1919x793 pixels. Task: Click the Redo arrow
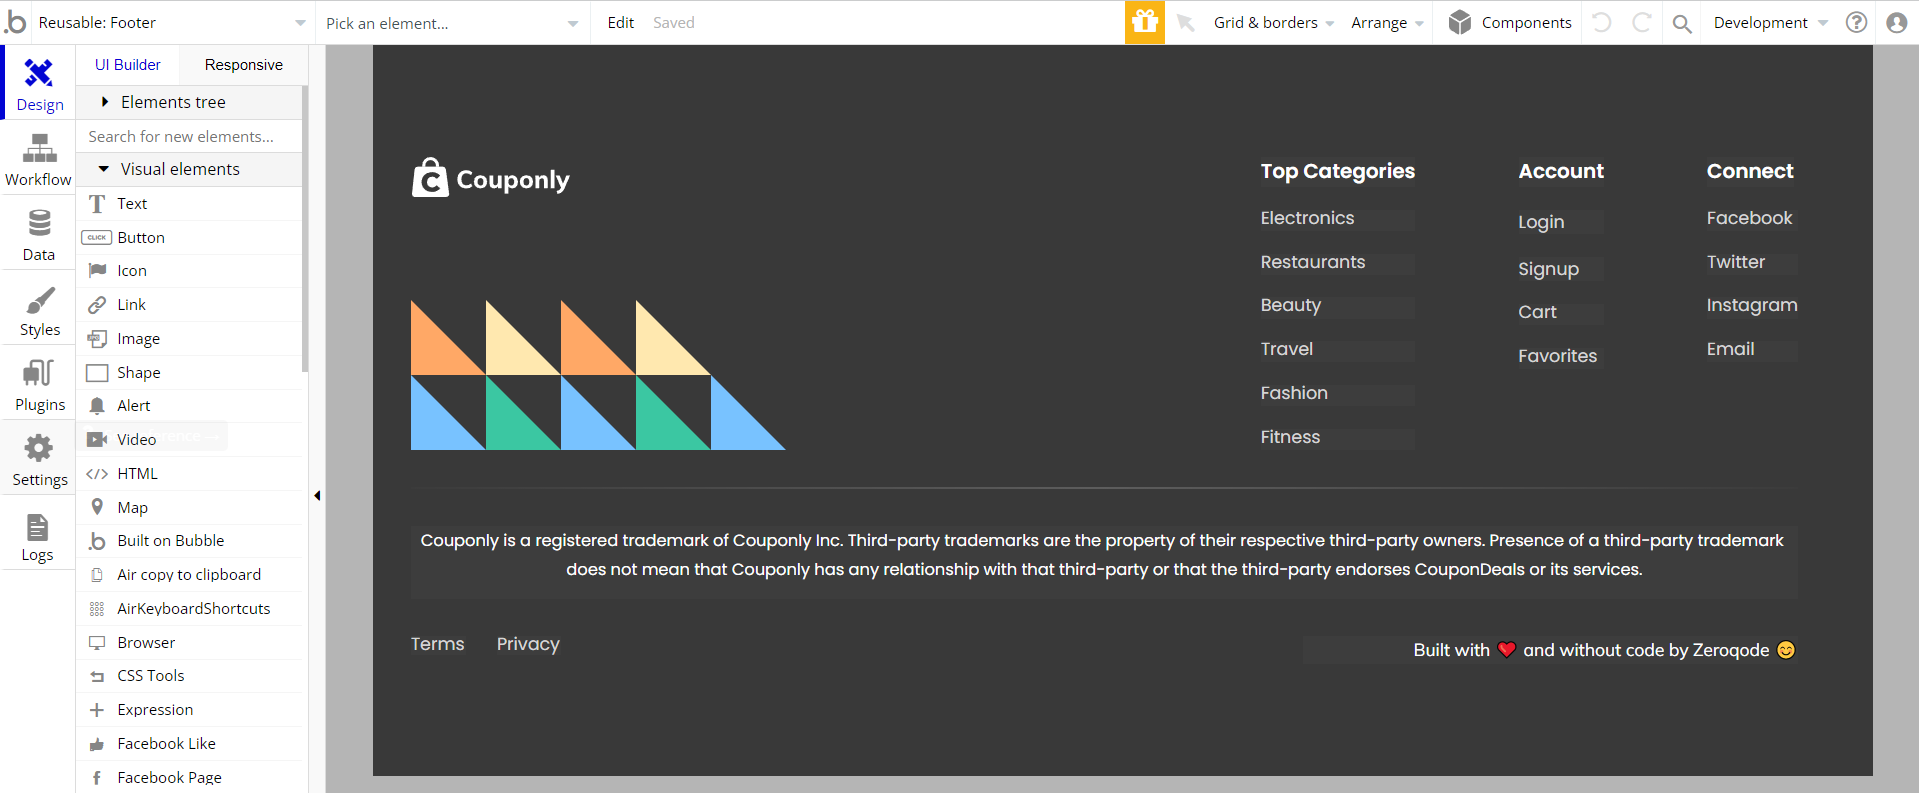(1642, 22)
